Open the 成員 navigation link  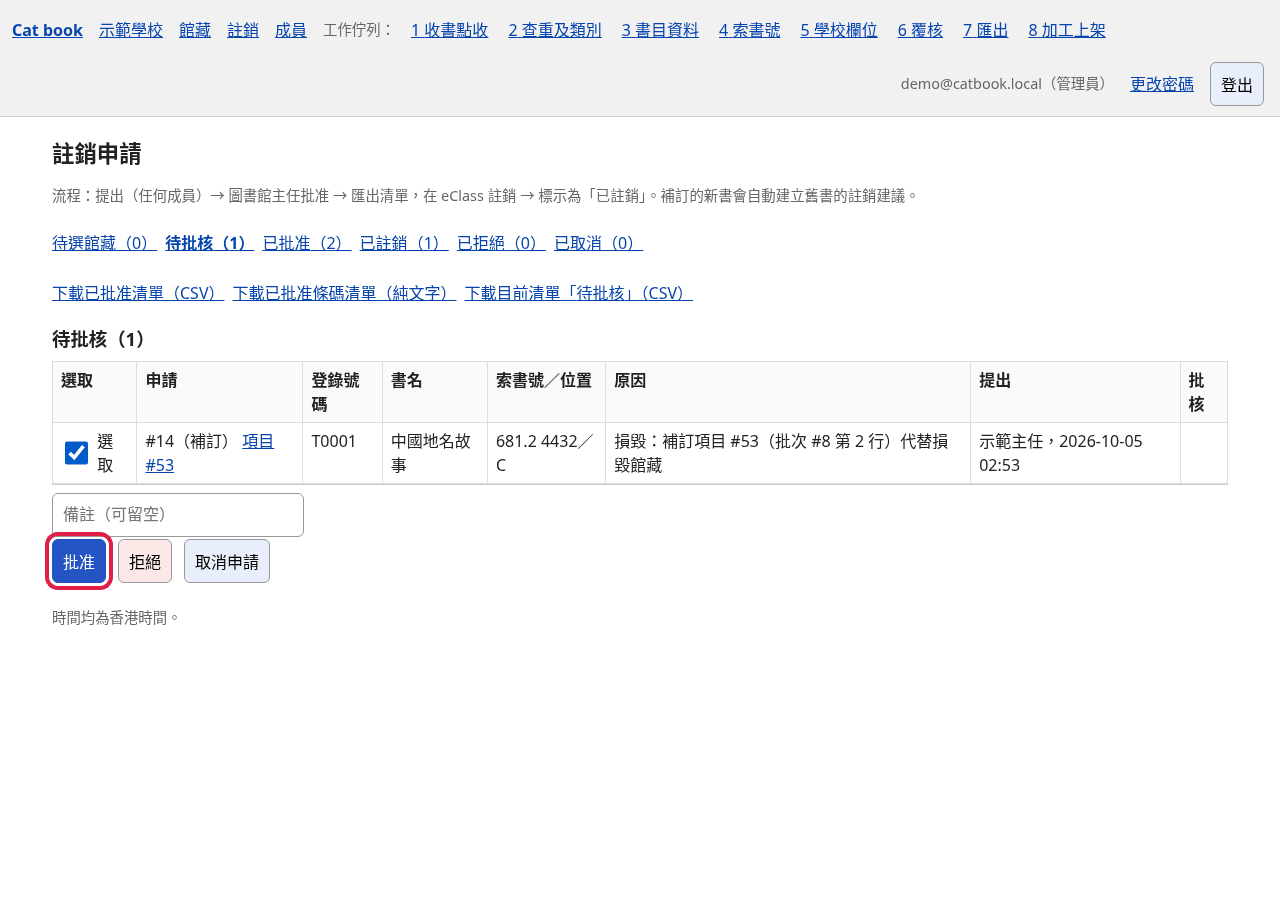(x=291, y=30)
